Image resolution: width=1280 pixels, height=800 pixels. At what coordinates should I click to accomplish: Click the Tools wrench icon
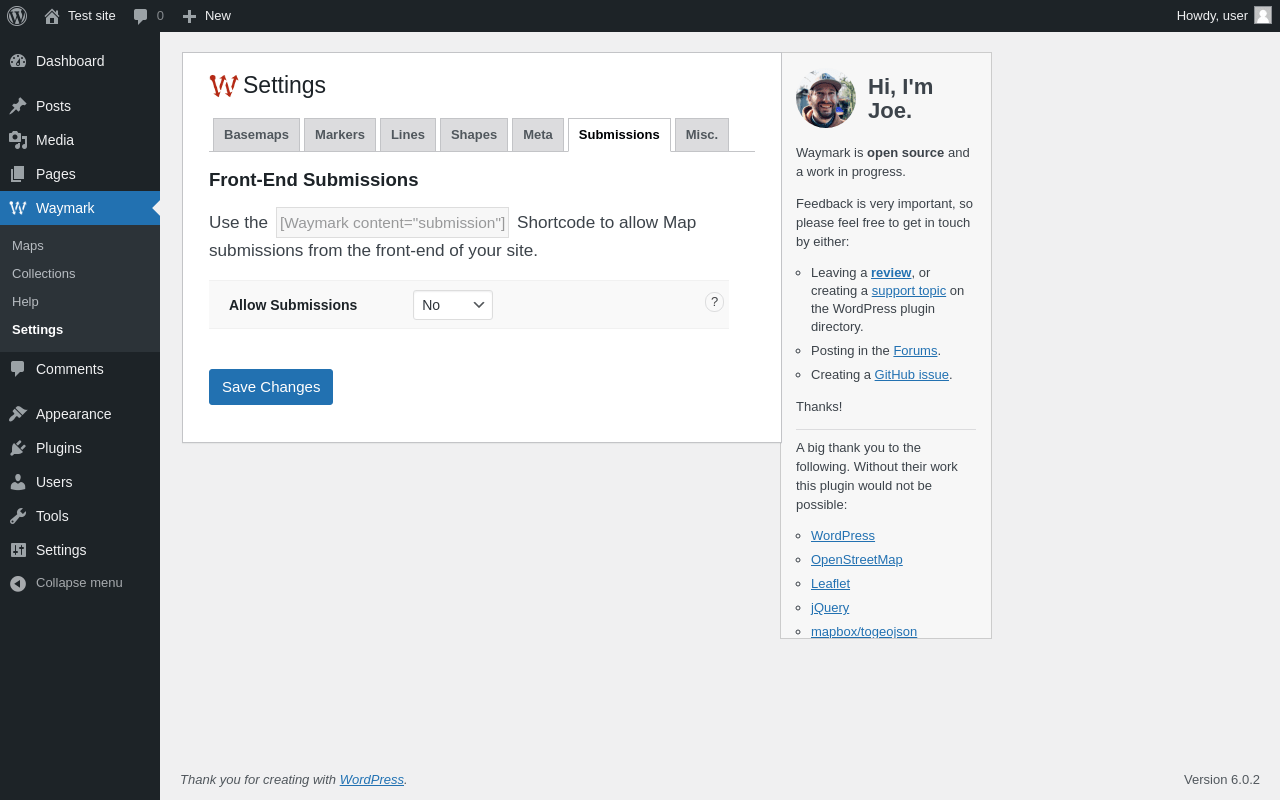(18, 516)
